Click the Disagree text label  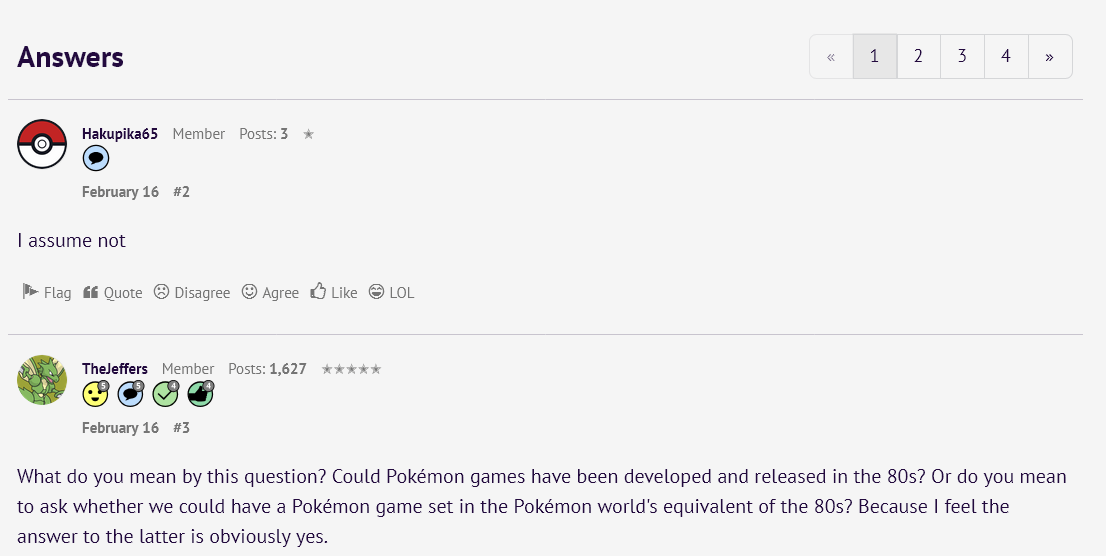[202, 293]
